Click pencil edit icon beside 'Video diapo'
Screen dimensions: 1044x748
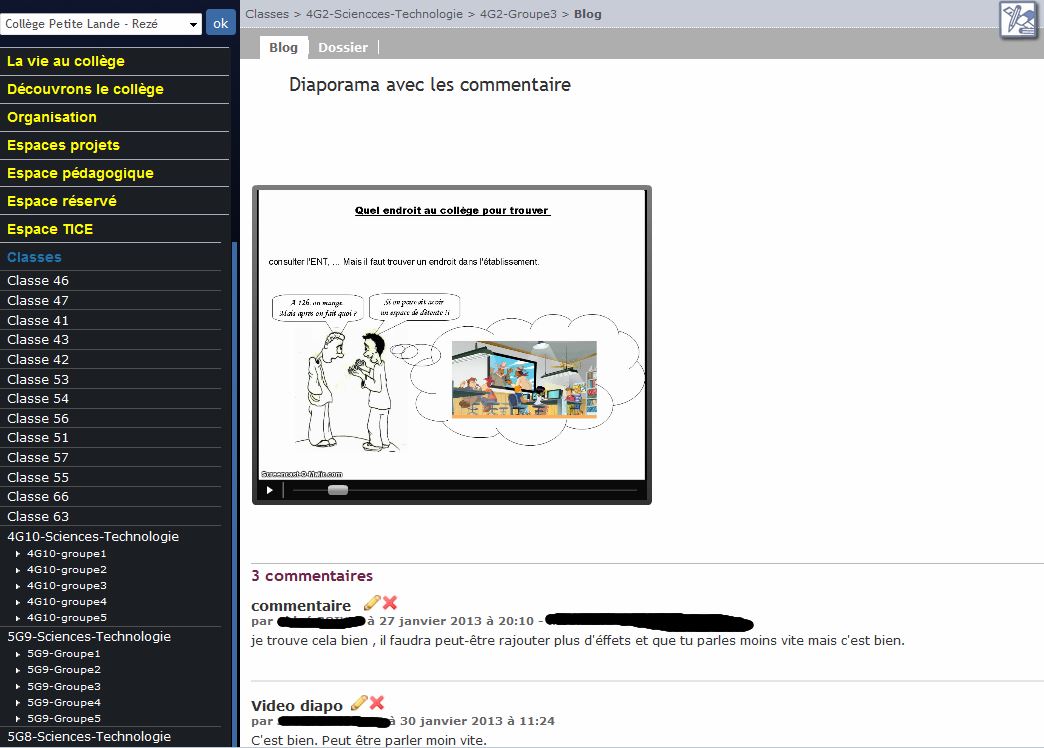pyautogui.click(x=358, y=703)
